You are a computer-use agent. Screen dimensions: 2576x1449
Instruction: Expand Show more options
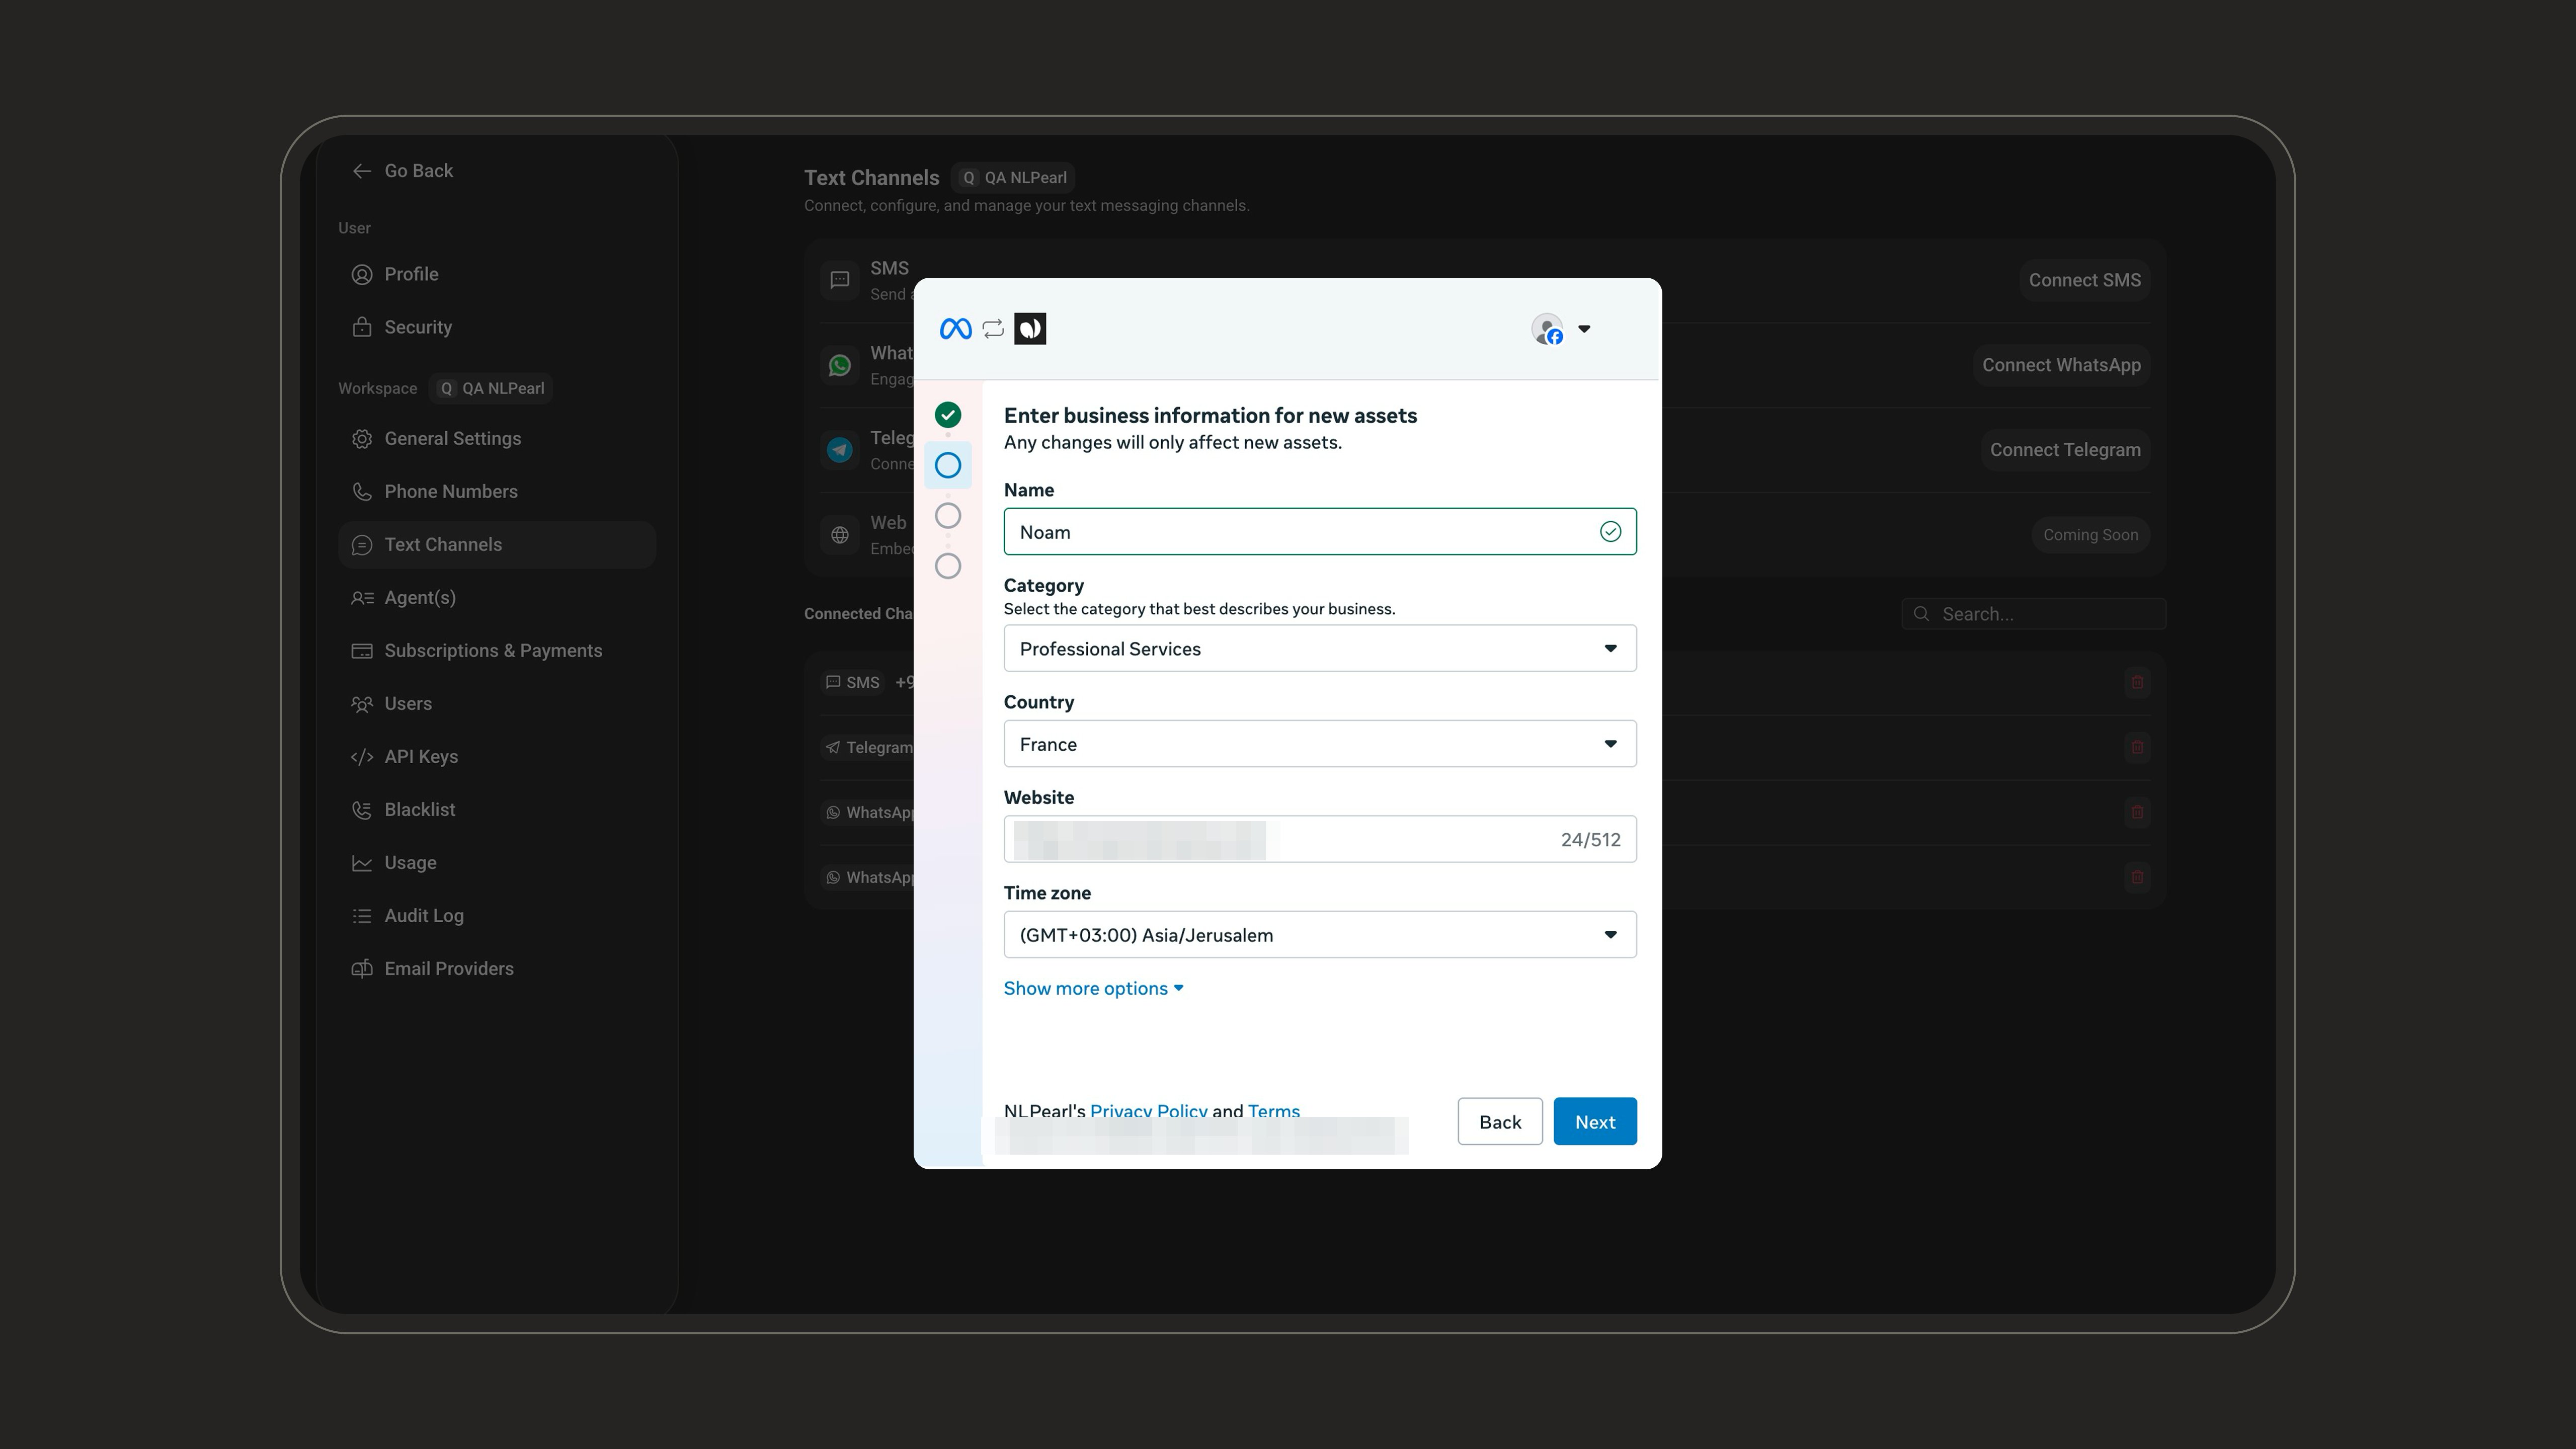1094,989
